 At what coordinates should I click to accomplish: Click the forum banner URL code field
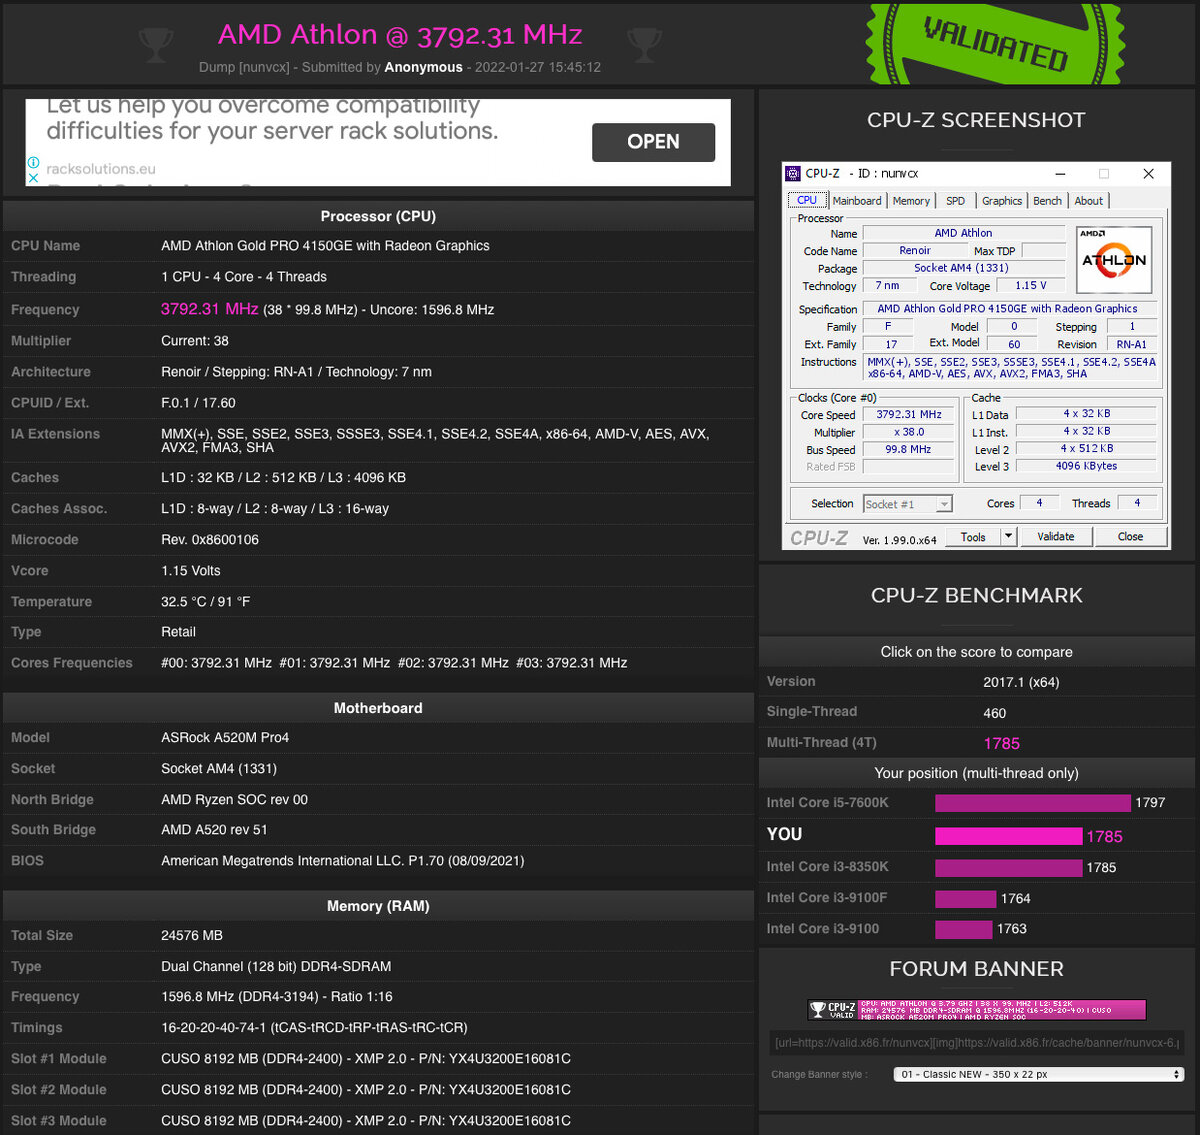[x=976, y=1043]
